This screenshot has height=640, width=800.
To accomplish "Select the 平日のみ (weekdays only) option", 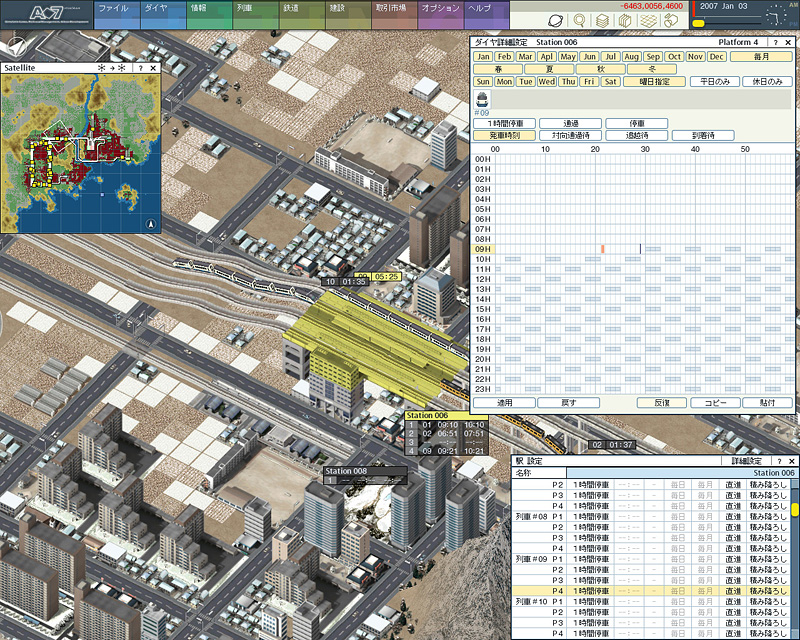I will [x=715, y=82].
